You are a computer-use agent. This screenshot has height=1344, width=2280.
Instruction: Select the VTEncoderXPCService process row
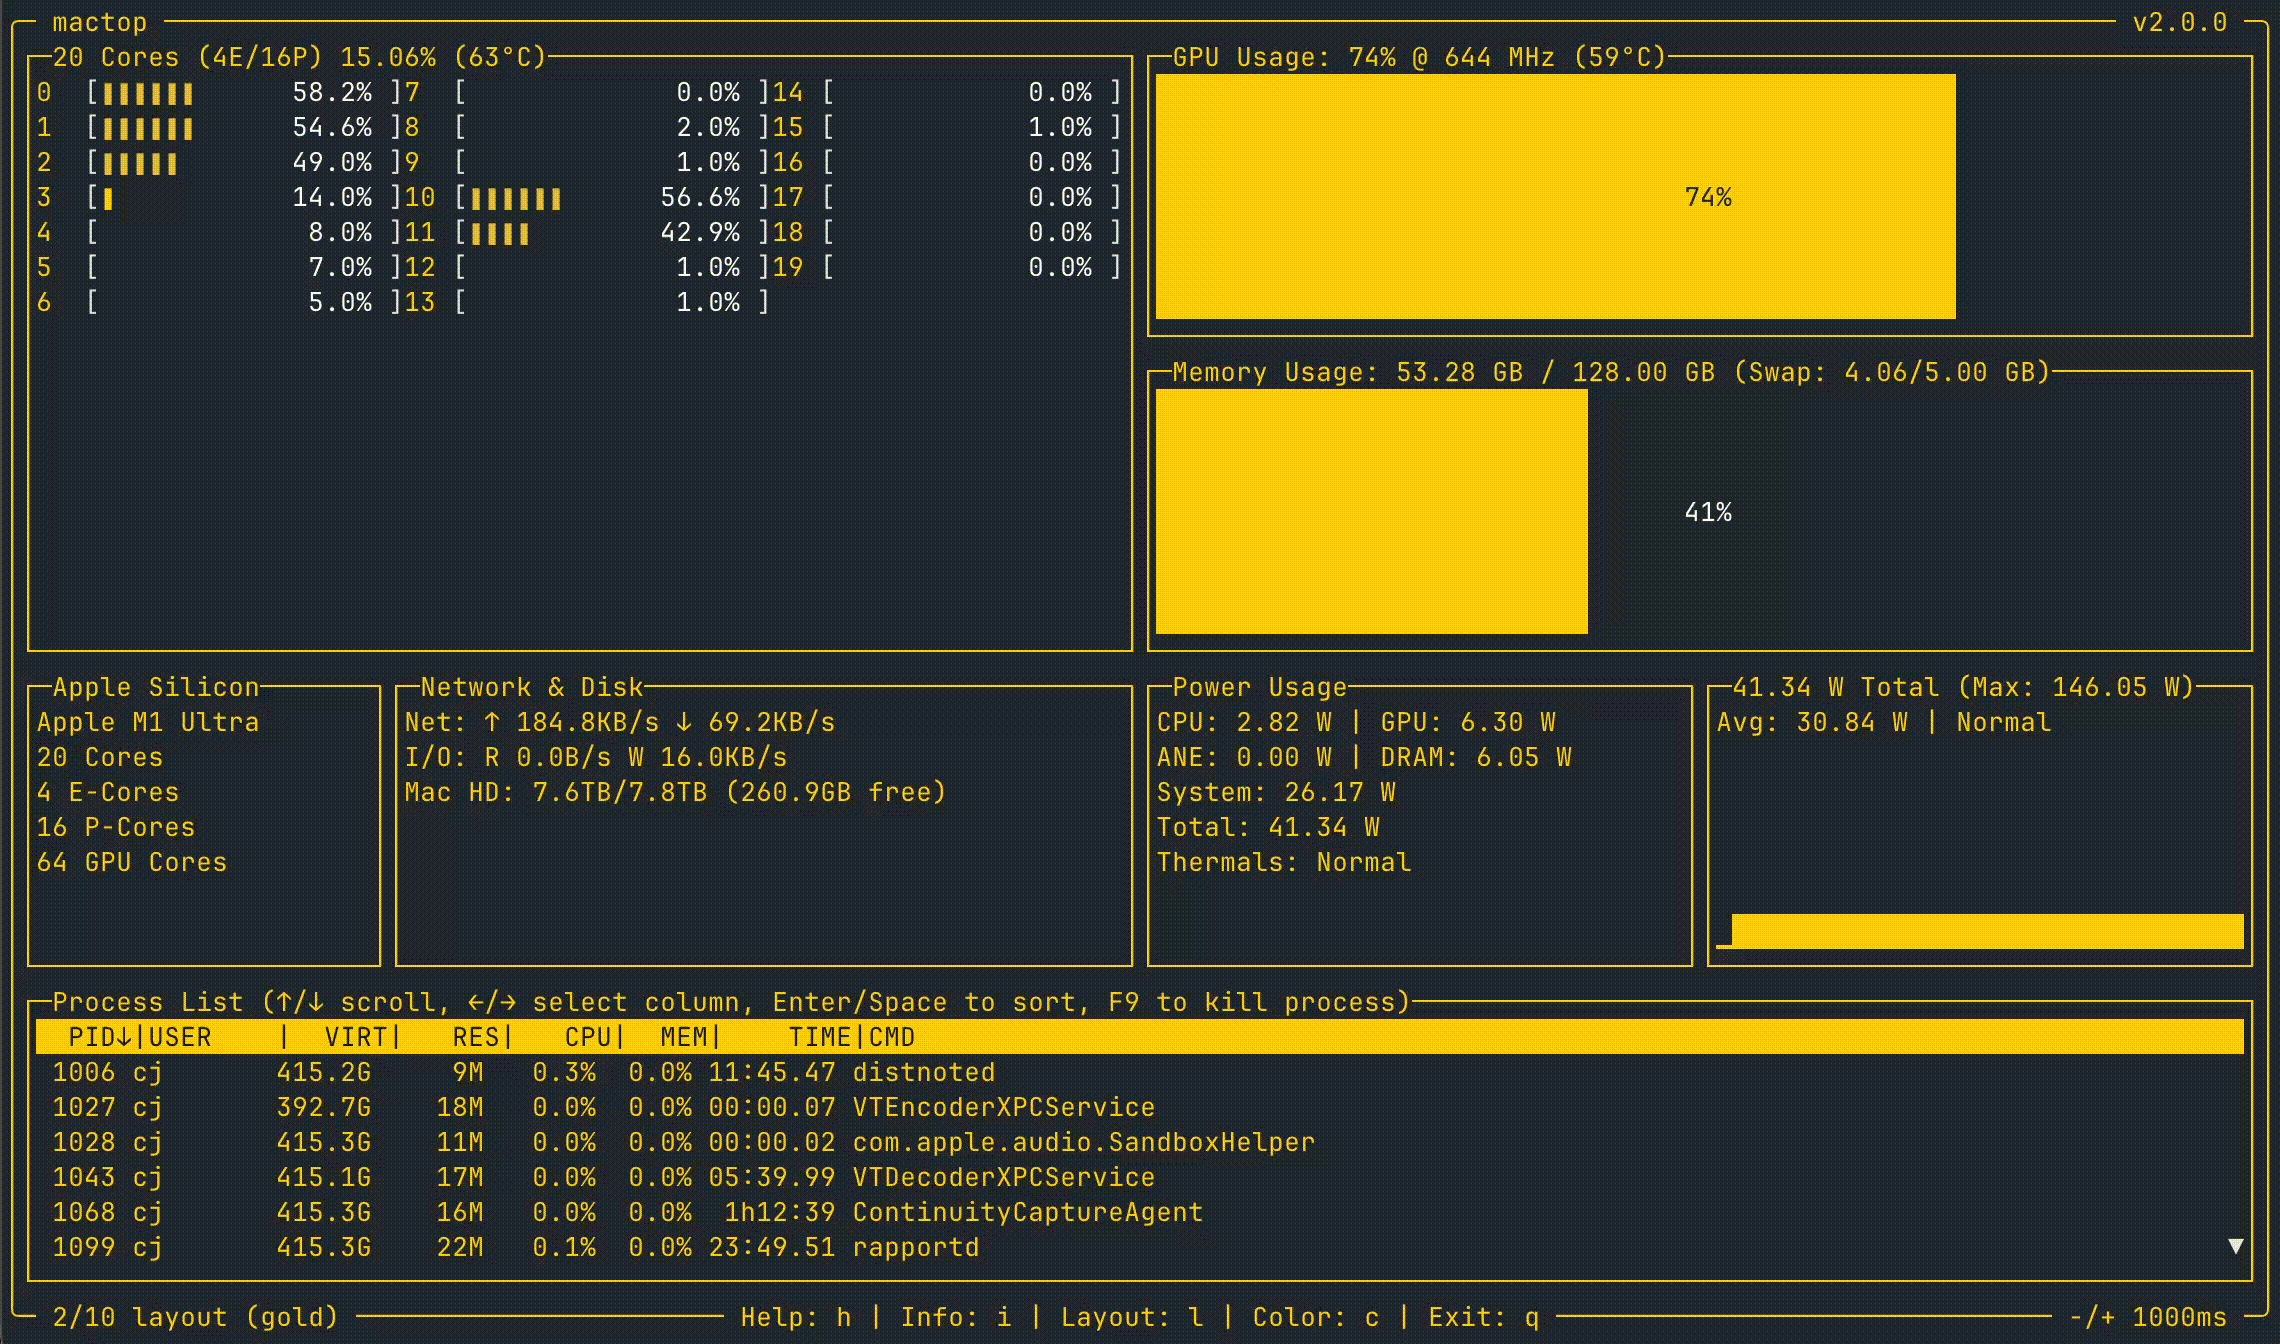[1003, 1107]
